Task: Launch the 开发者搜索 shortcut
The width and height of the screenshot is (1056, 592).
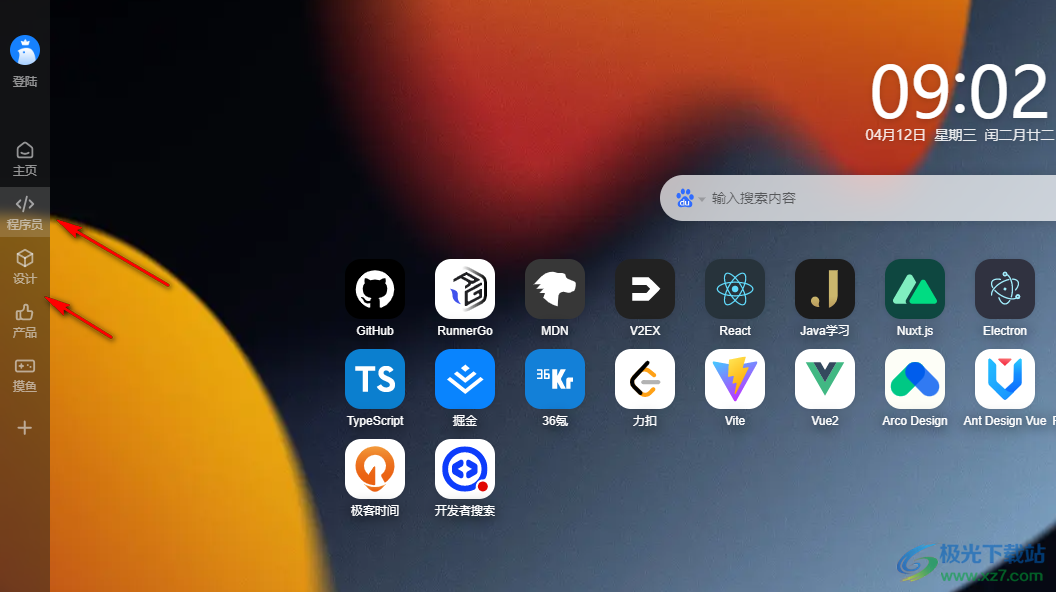Action: point(465,469)
